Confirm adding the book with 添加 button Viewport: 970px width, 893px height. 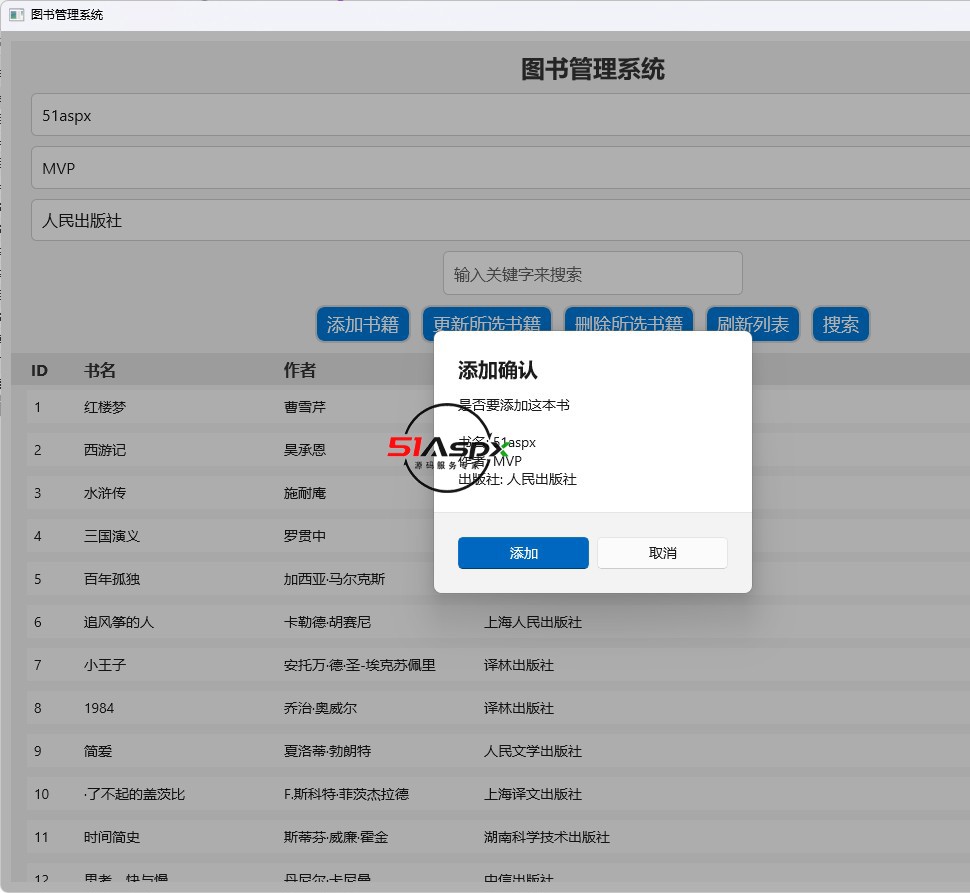pyautogui.click(x=523, y=553)
